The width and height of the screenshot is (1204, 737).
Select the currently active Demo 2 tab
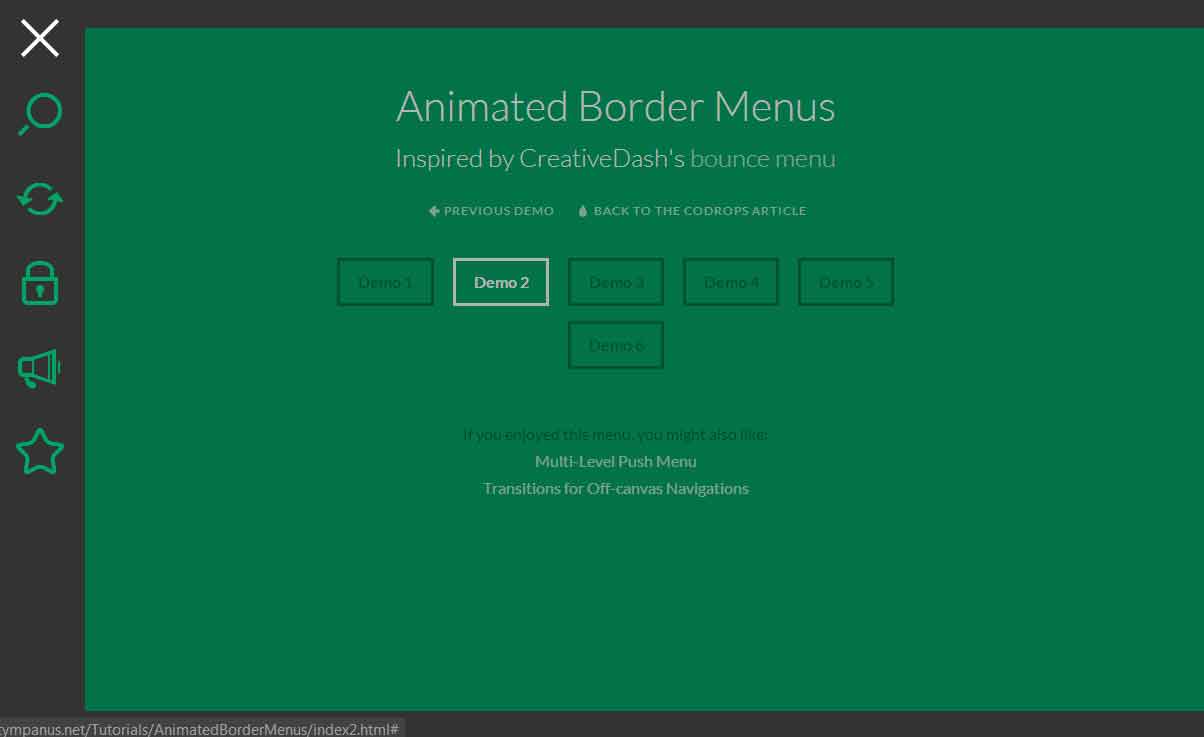[500, 281]
